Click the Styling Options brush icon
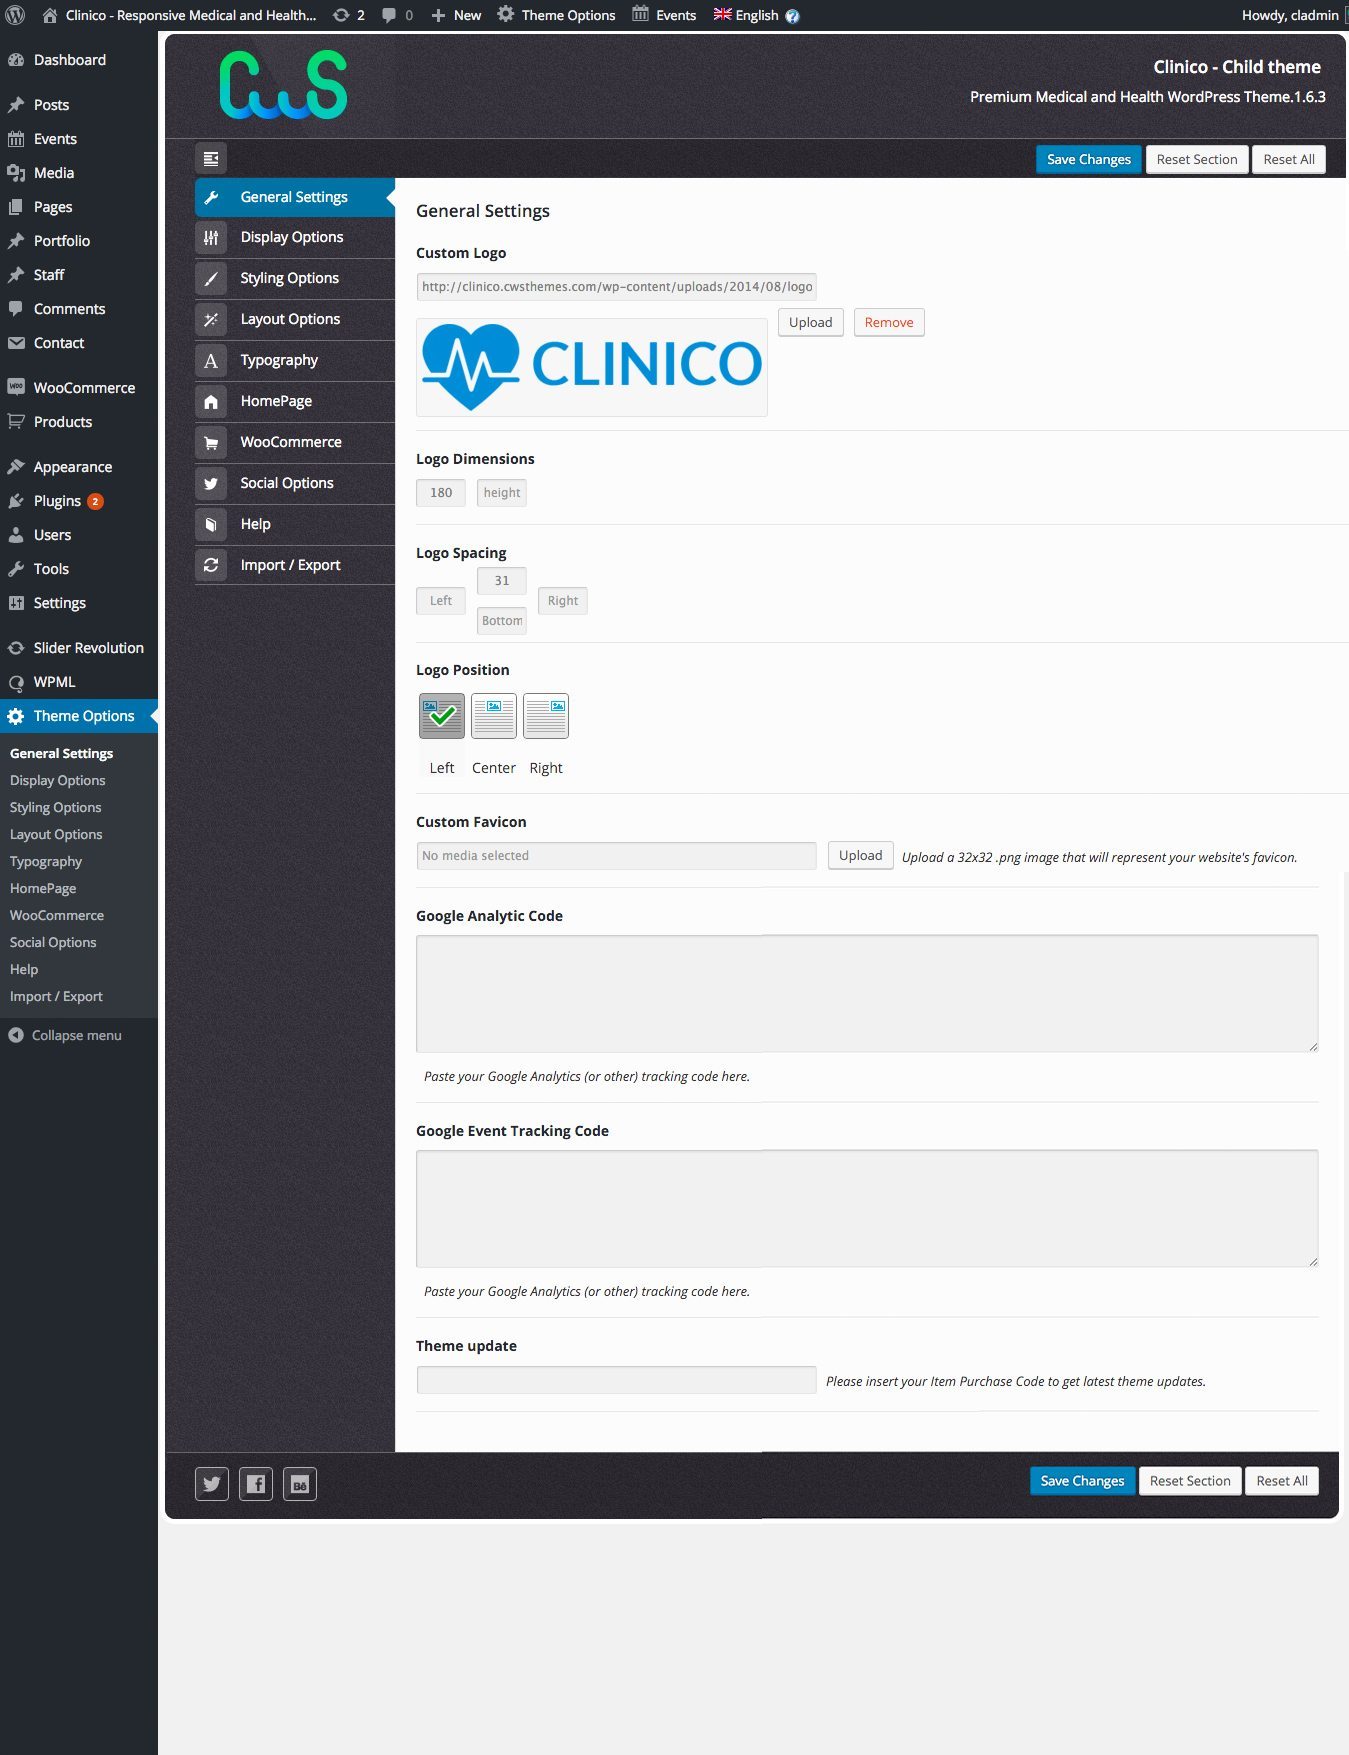Screen dimensions: 1349x1755 pos(211,278)
